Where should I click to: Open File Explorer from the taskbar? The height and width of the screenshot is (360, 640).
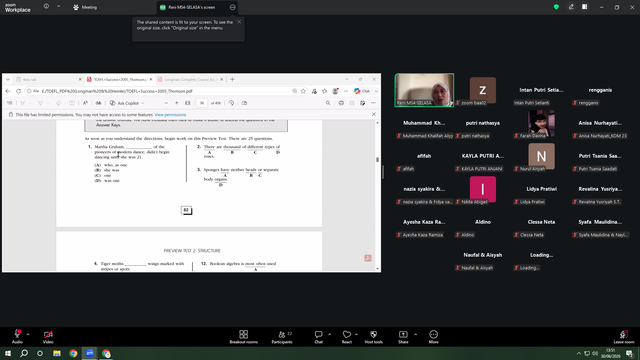57,353
